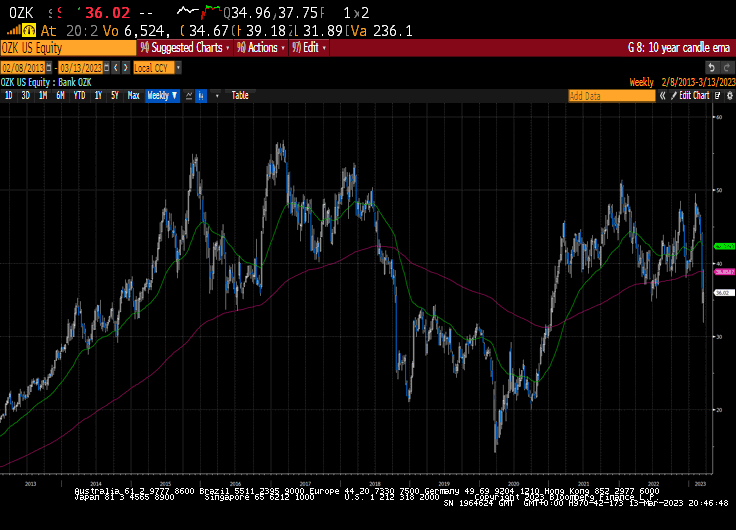Viewport: 736px width, 530px height.
Task: Switch to line chart style
Action: click(x=189, y=96)
